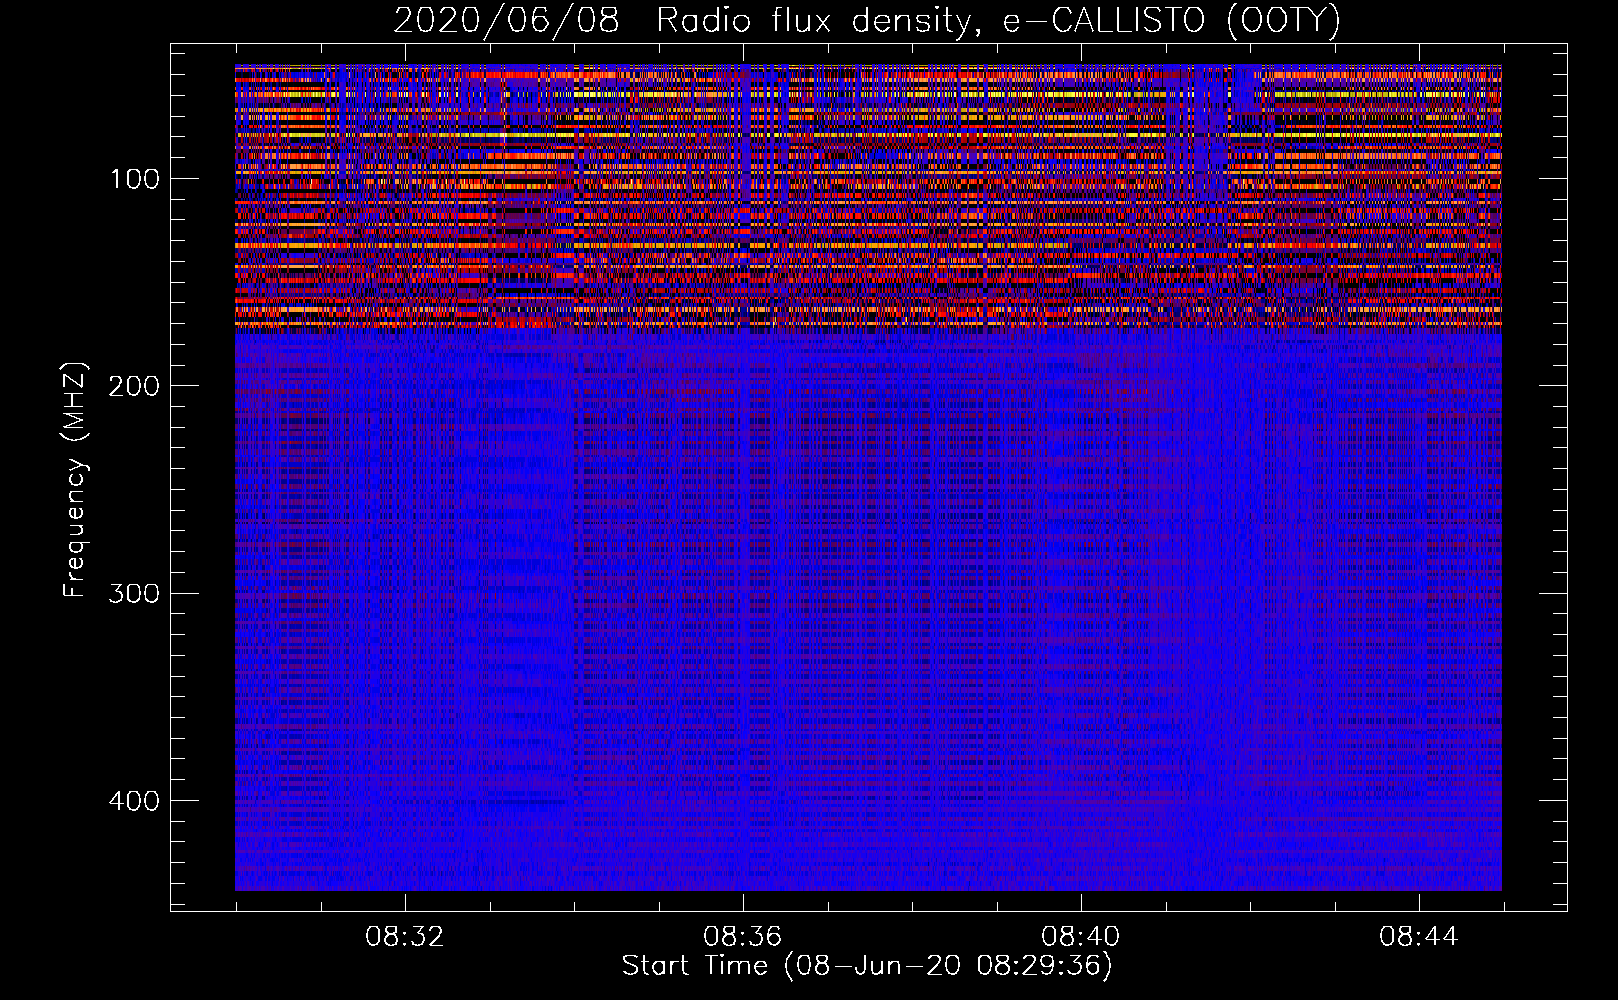Click the 'Frequency (MHZ)' y-axis label
The image size is (1618, 1000).
tap(75, 480)
